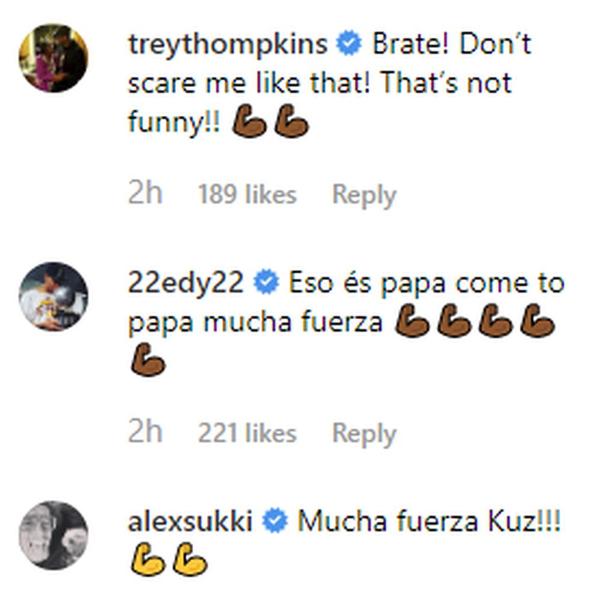
Task: Reply to the treythompkins comment
Action: (364, 194)
